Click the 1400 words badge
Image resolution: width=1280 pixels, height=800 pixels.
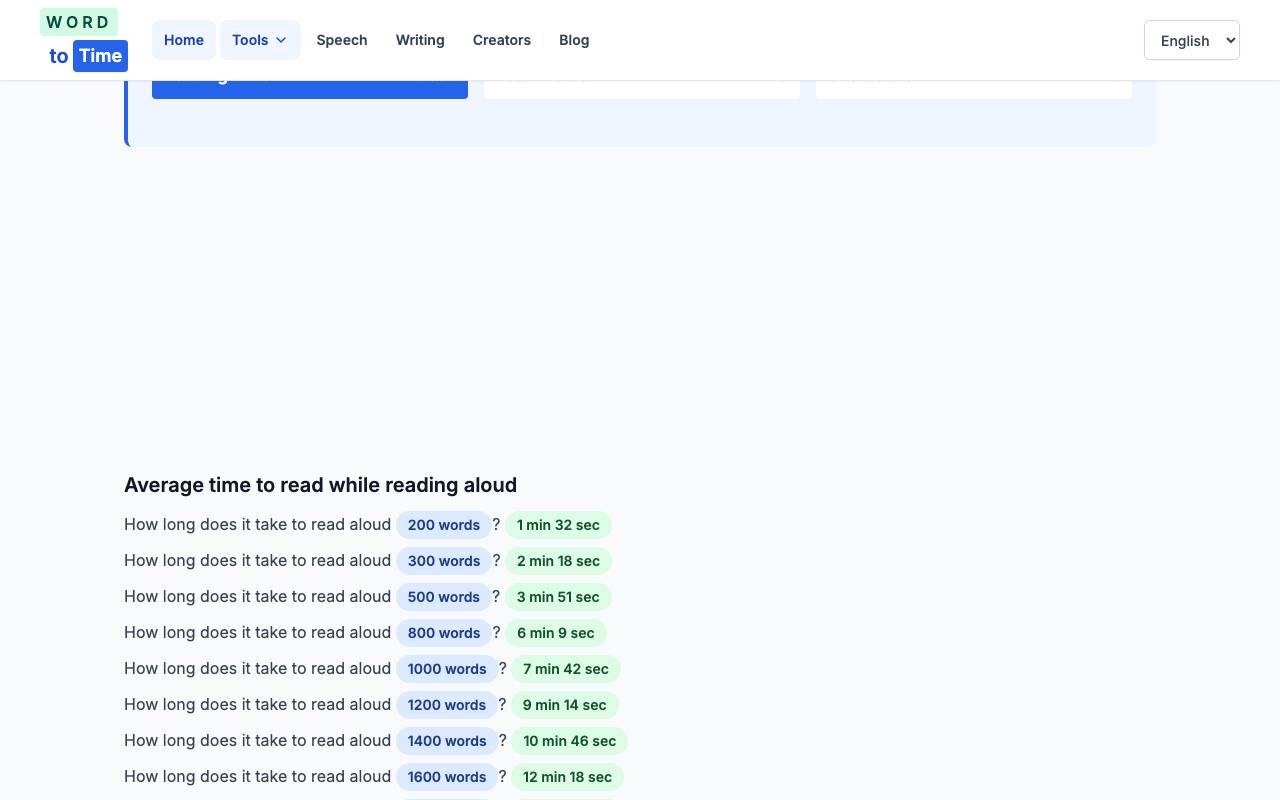coord(447,741)
